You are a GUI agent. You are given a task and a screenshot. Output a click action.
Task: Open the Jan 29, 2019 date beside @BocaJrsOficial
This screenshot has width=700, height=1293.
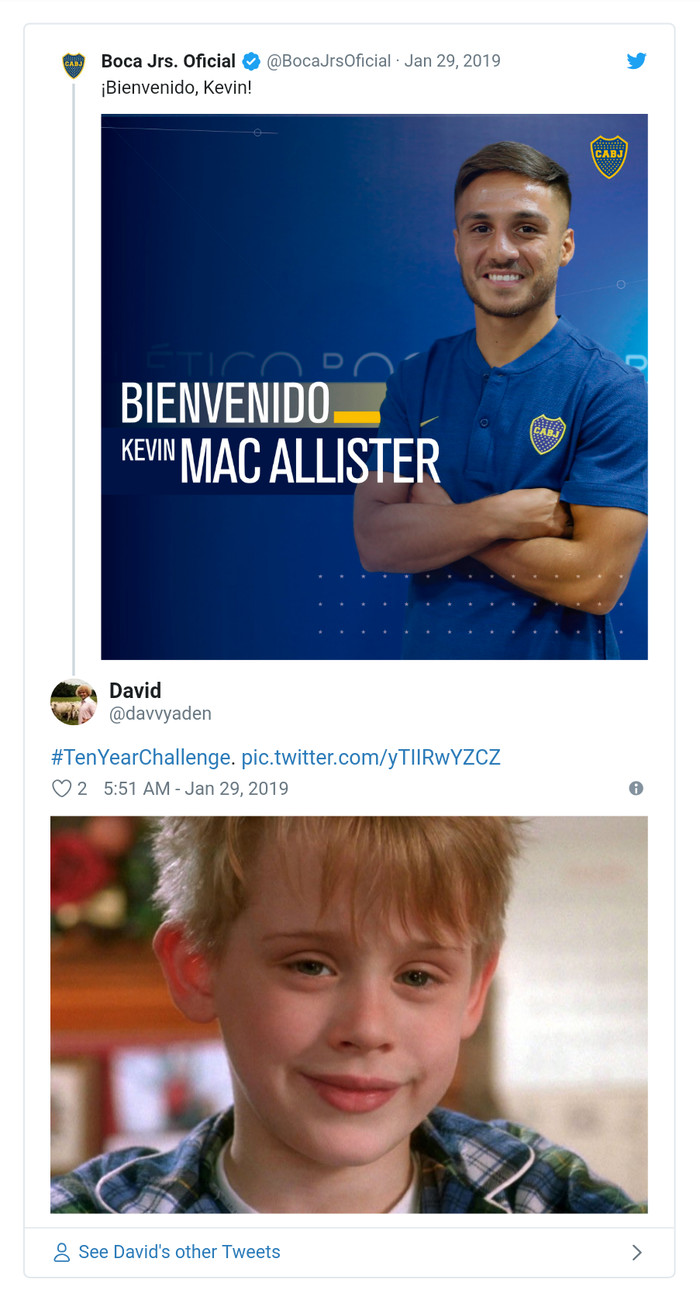pyautogui.click(x=452, y=61)
